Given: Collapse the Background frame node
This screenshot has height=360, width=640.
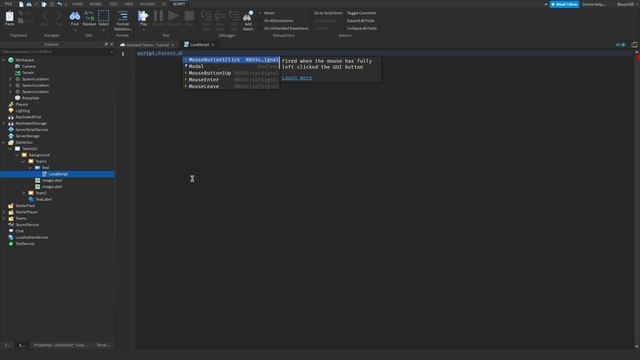Looking at the screenshot, I should 17,155.
